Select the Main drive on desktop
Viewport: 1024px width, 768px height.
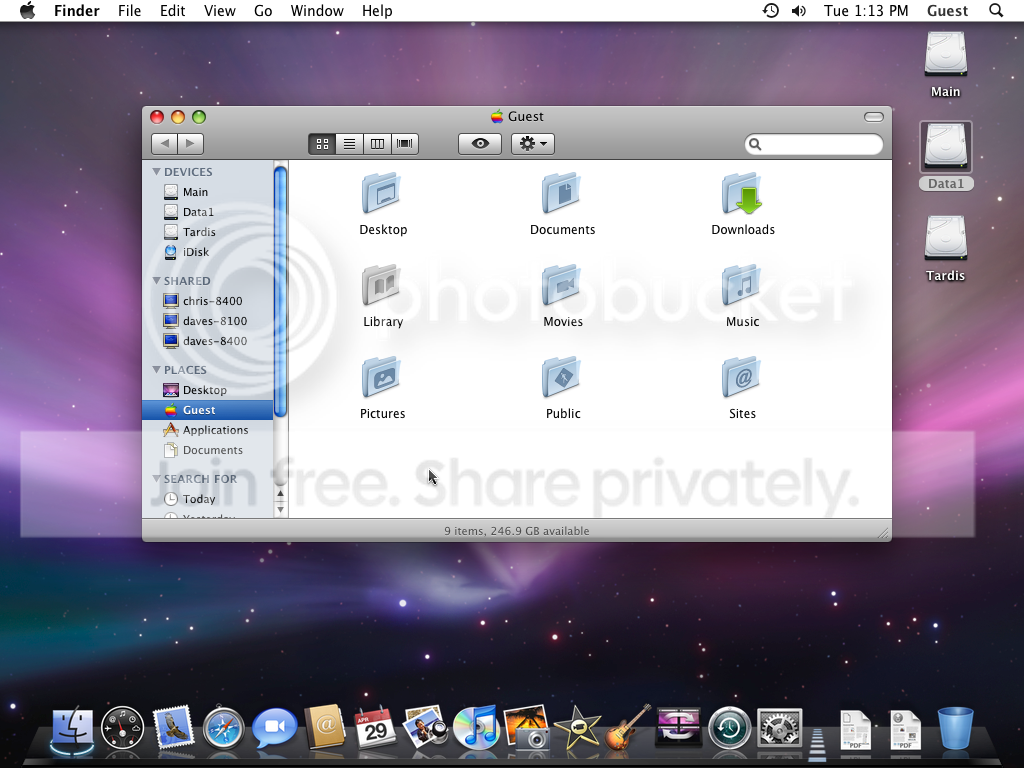[945, 65]
